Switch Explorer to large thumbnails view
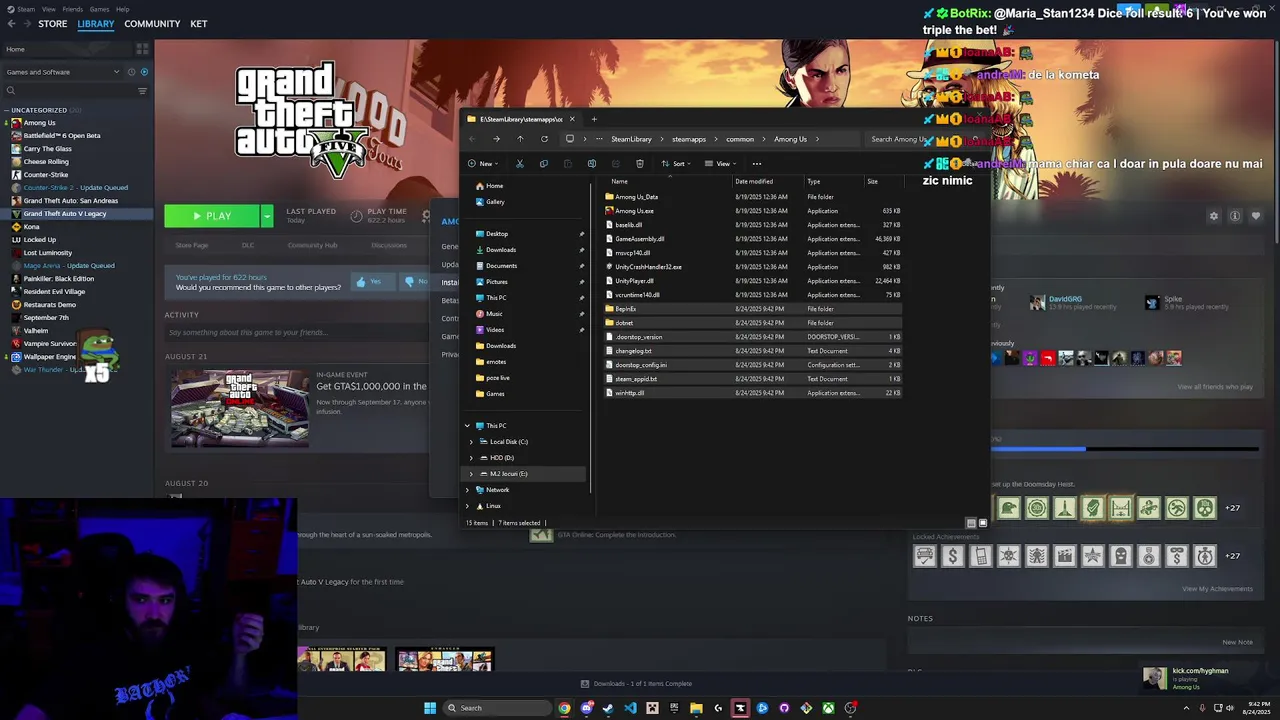Image resolution: width=1280 pixels, height=720 pixels. coord(983,523)
